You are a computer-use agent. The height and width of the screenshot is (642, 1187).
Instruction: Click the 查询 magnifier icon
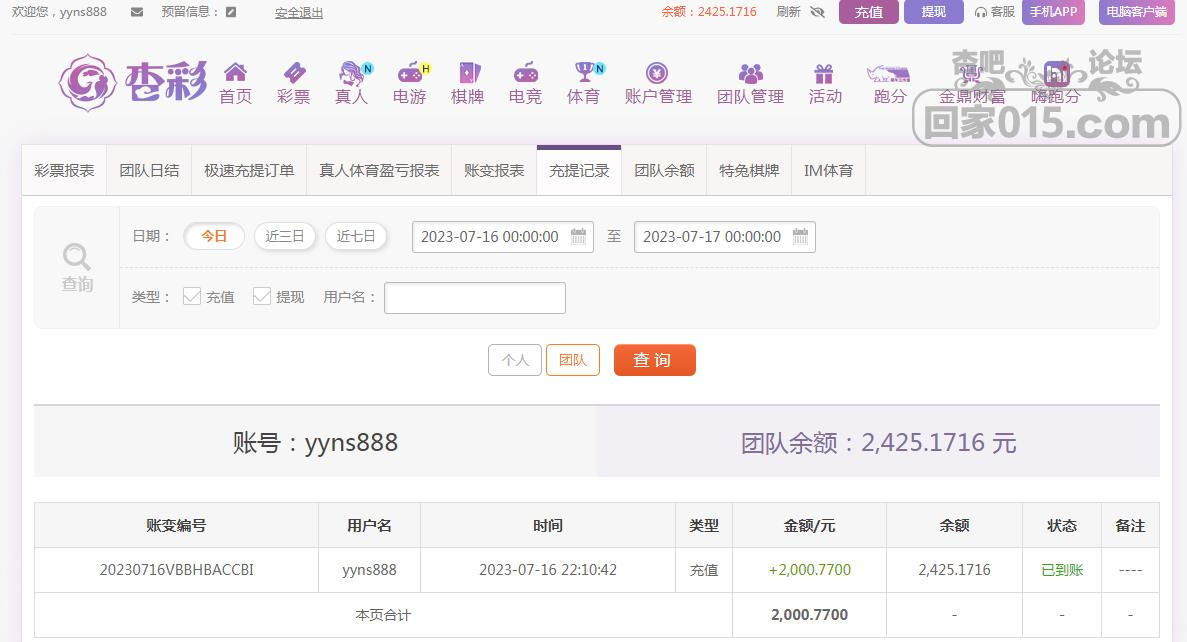[x=76, y=257]
